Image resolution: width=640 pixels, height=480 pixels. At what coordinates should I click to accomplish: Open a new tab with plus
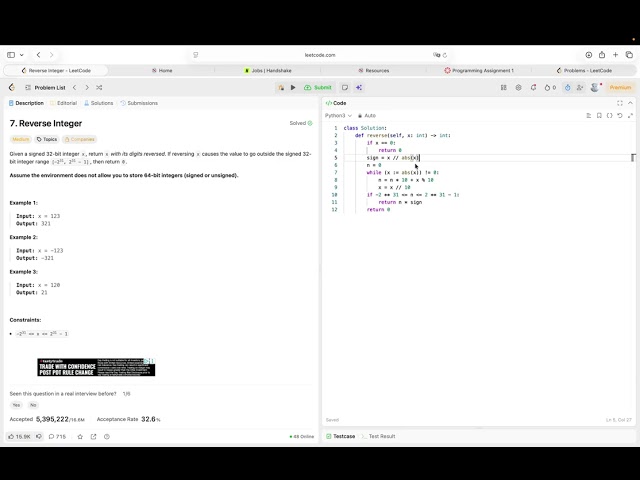click(x=616, y=55)
